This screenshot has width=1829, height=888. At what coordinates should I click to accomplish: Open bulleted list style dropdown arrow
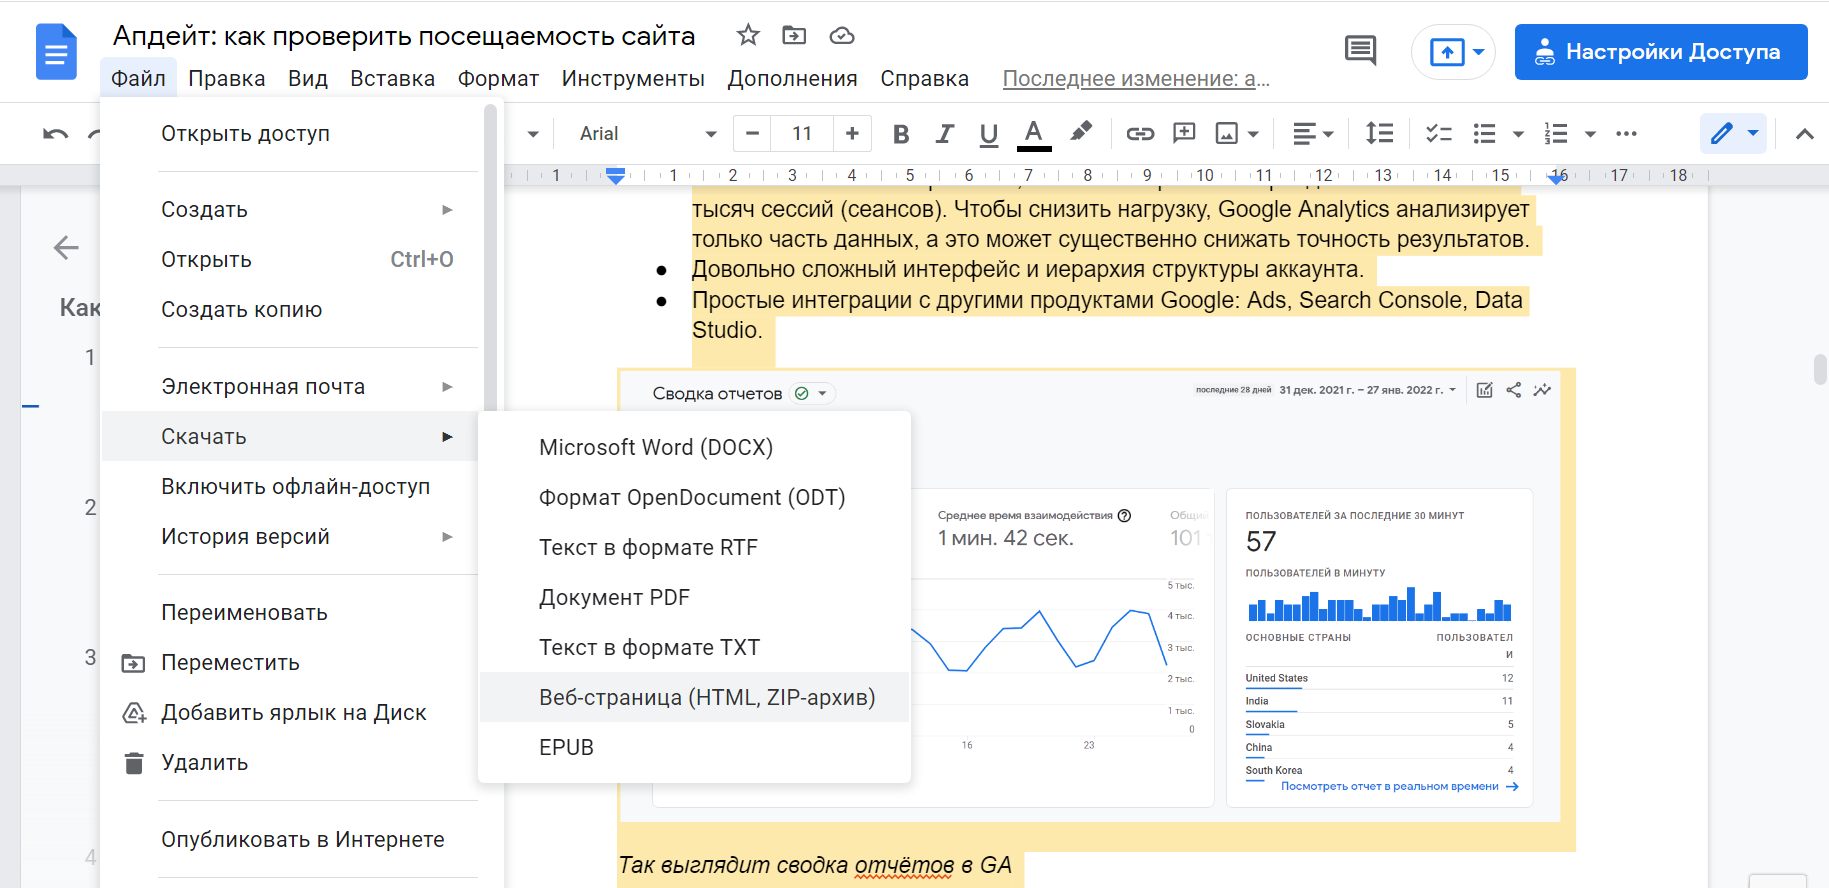click(1518, 134)
